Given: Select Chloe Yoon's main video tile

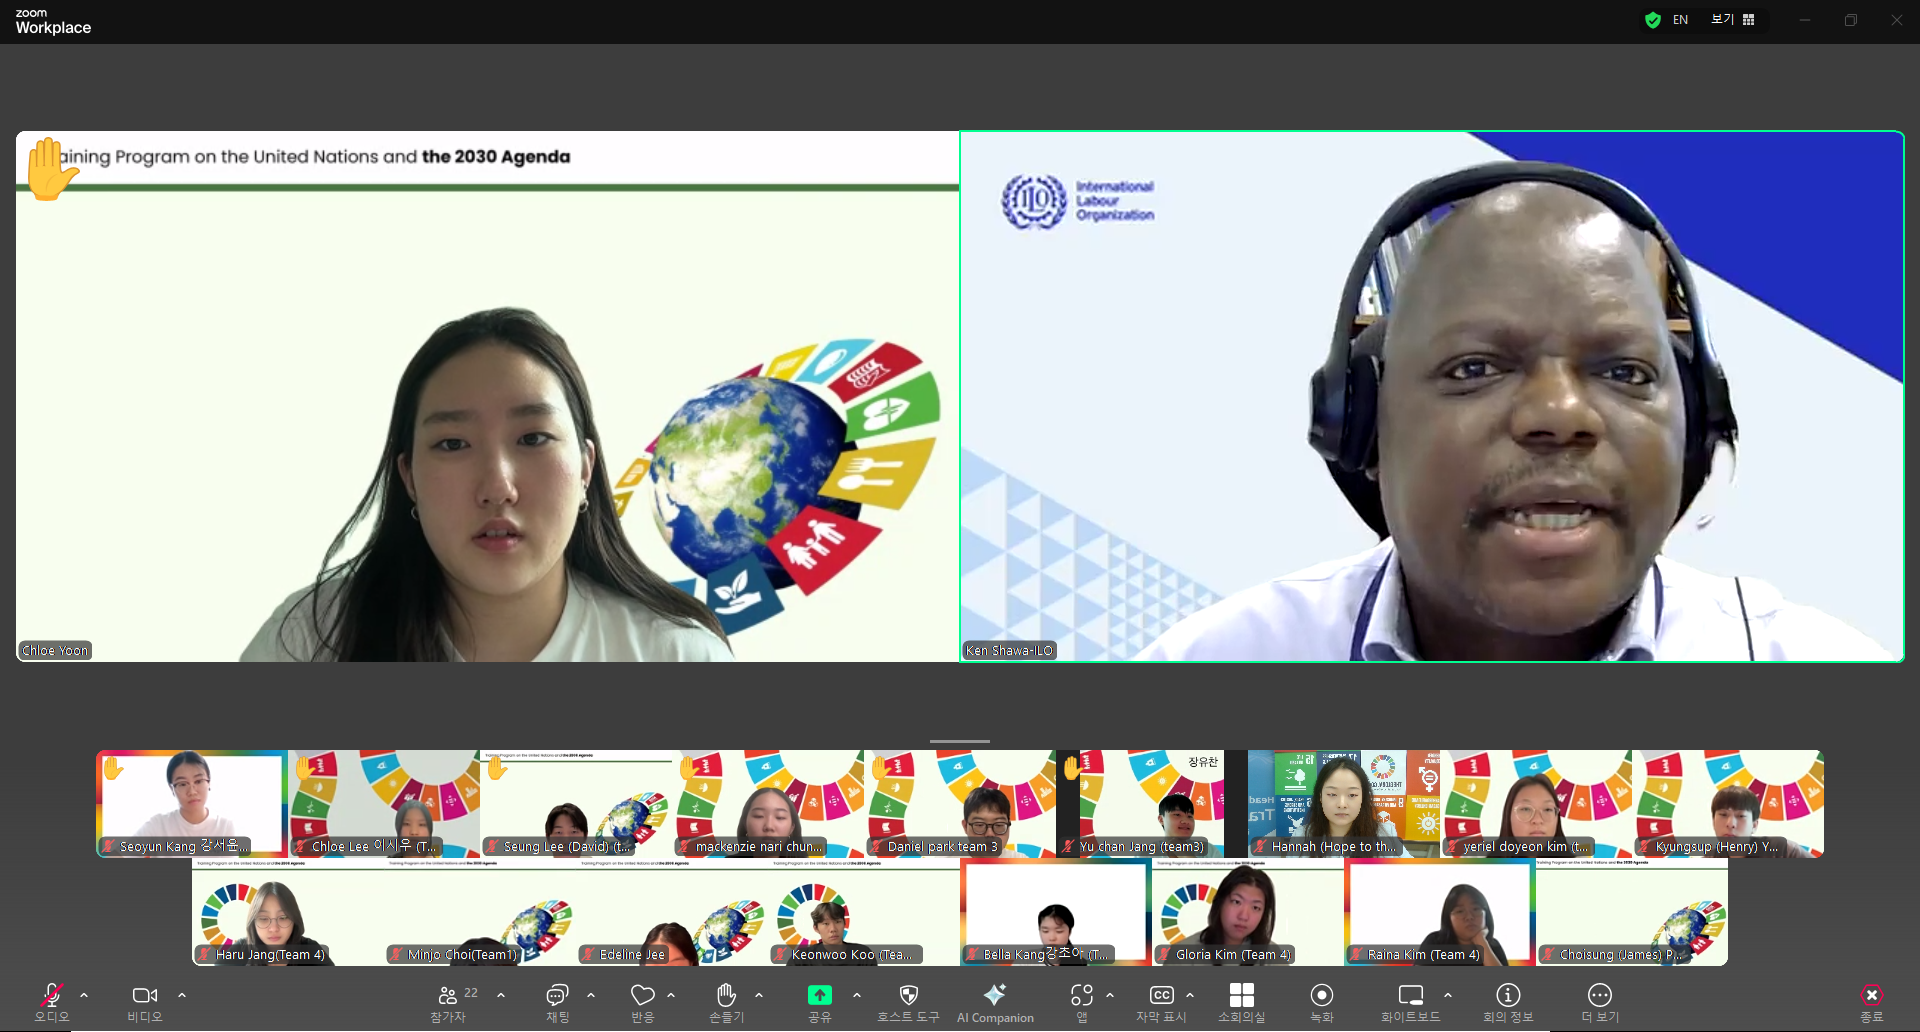Looking at the screenshot, I should (487, 396).
